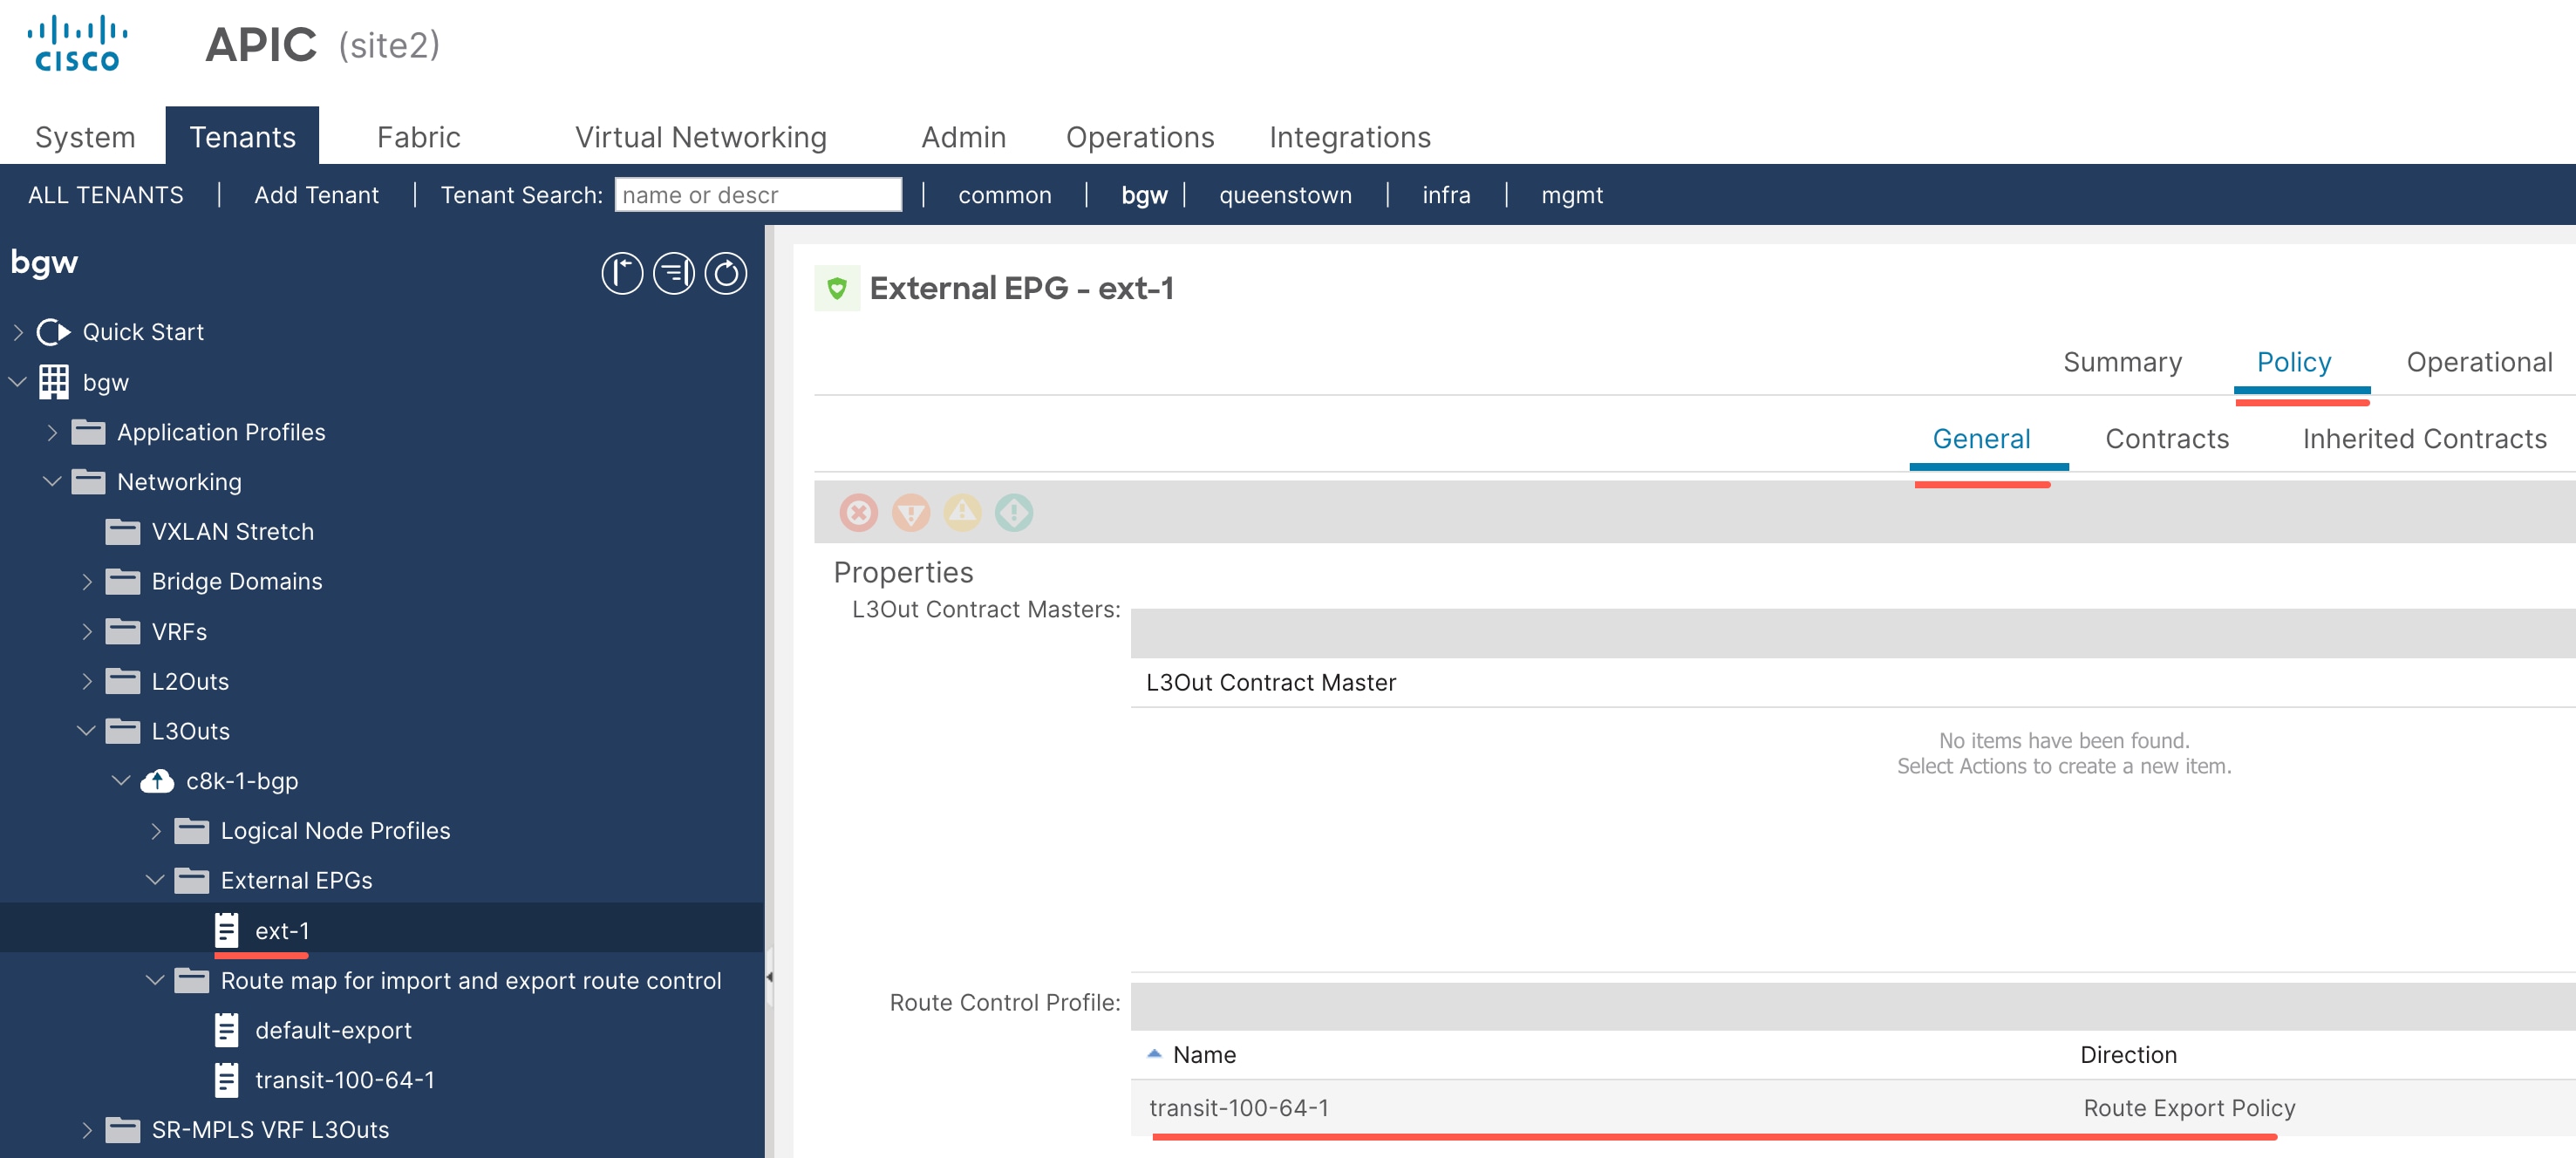Click L3Out Contract Master column header
This screenshot has height=1158, width=2576.
(1270, 683)
